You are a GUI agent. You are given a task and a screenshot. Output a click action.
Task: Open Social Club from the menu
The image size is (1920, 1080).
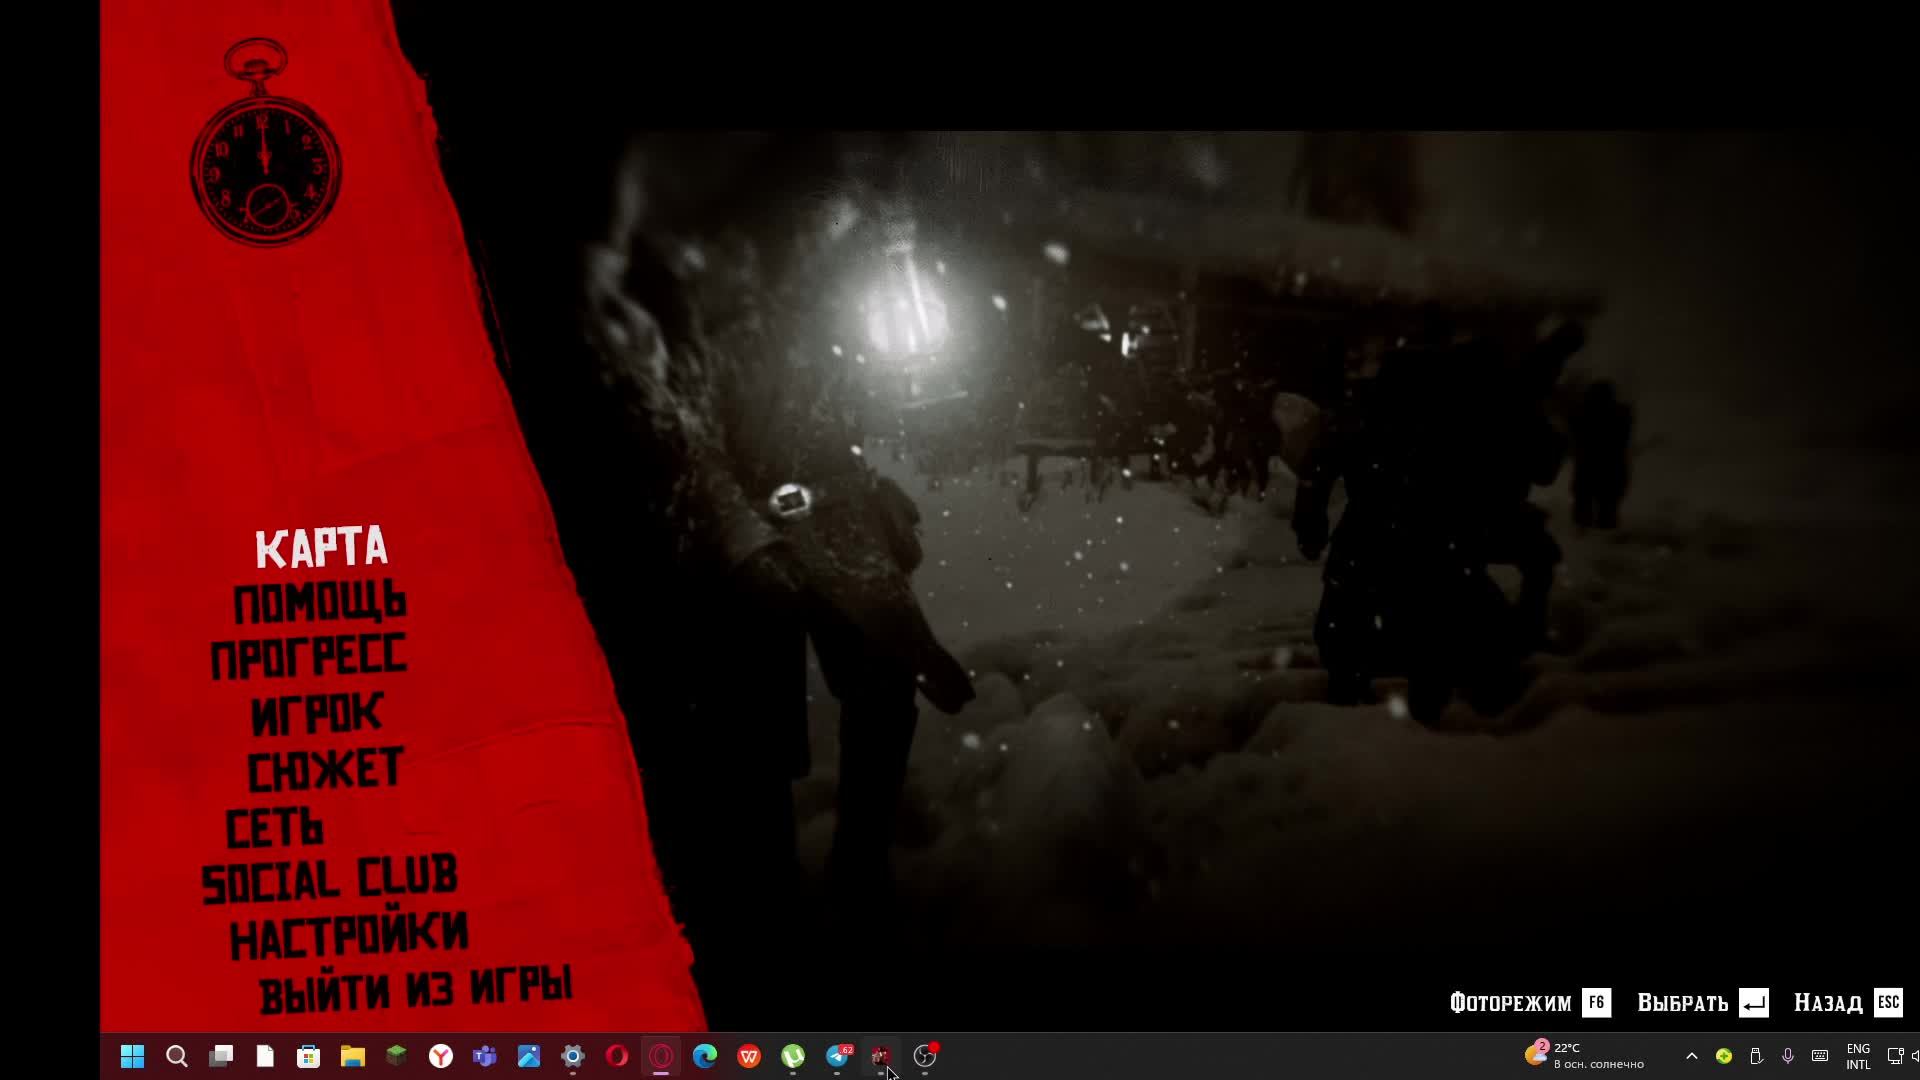pos(329,879)
